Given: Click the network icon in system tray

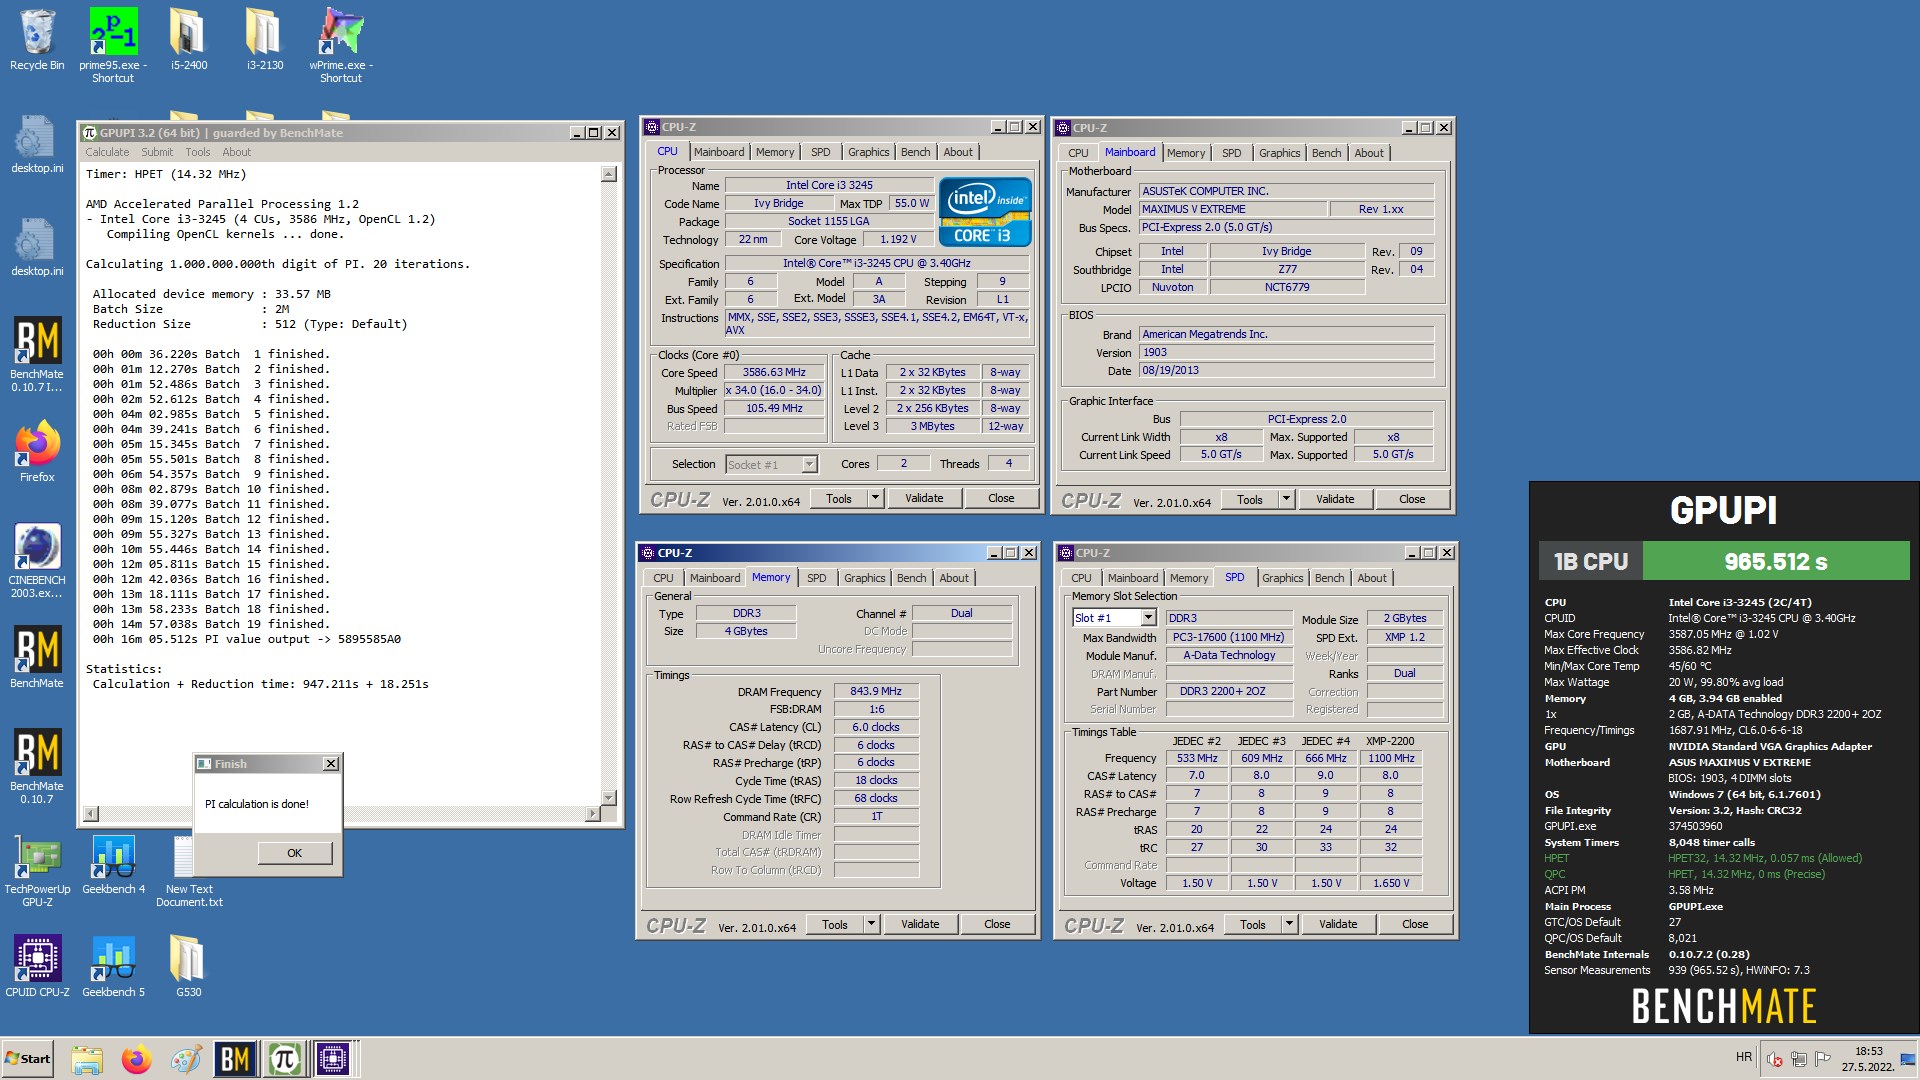Looking at the screenshot, I should click(x=1798, y=1059).
